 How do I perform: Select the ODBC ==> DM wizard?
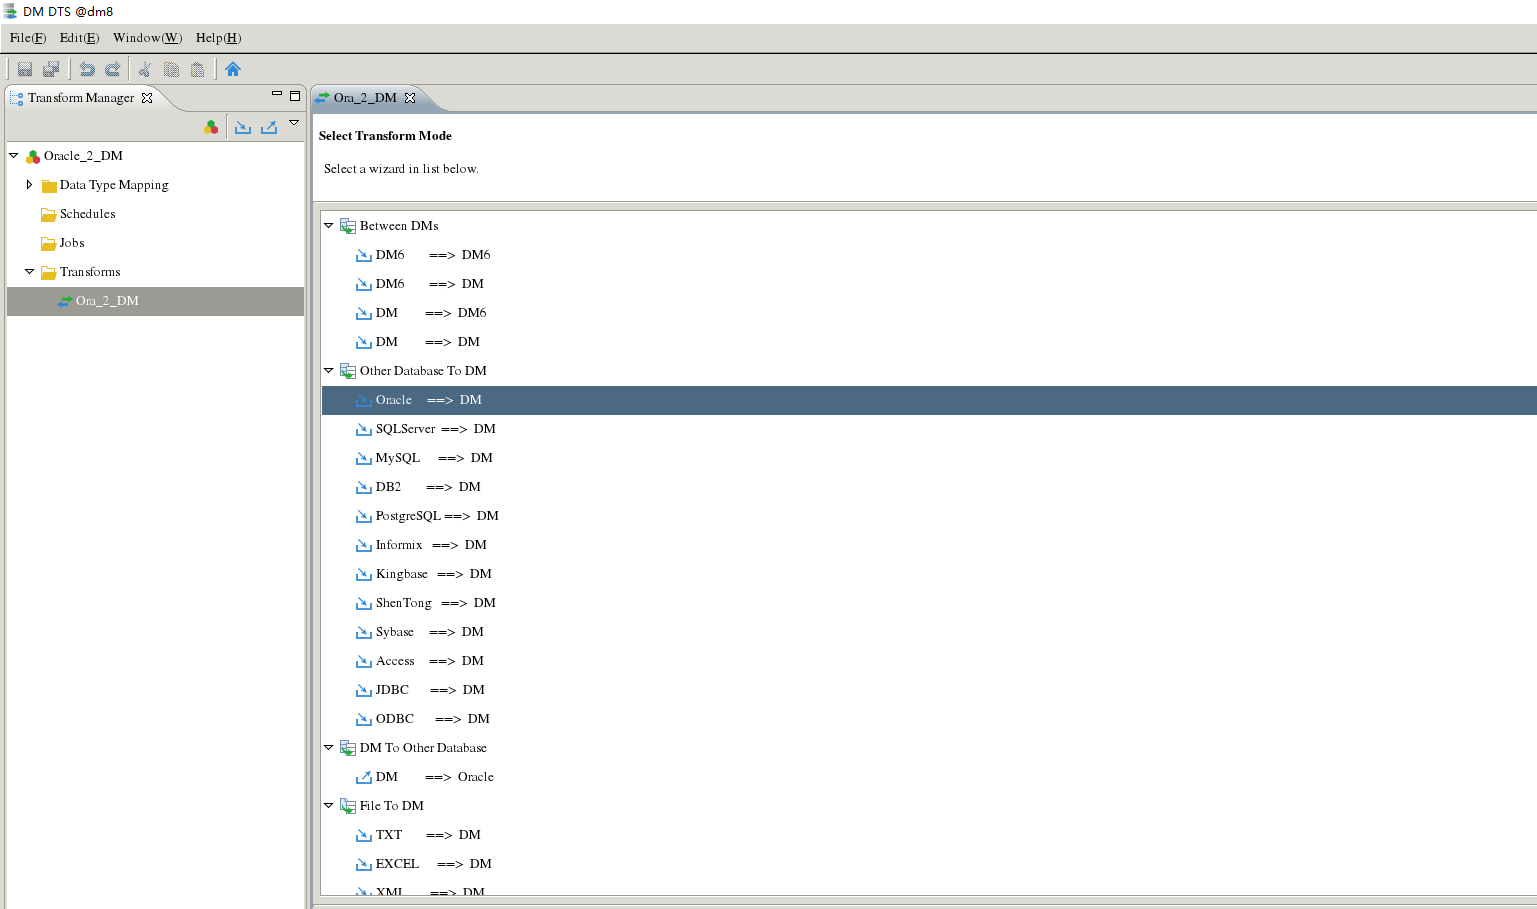click(433, 719)
